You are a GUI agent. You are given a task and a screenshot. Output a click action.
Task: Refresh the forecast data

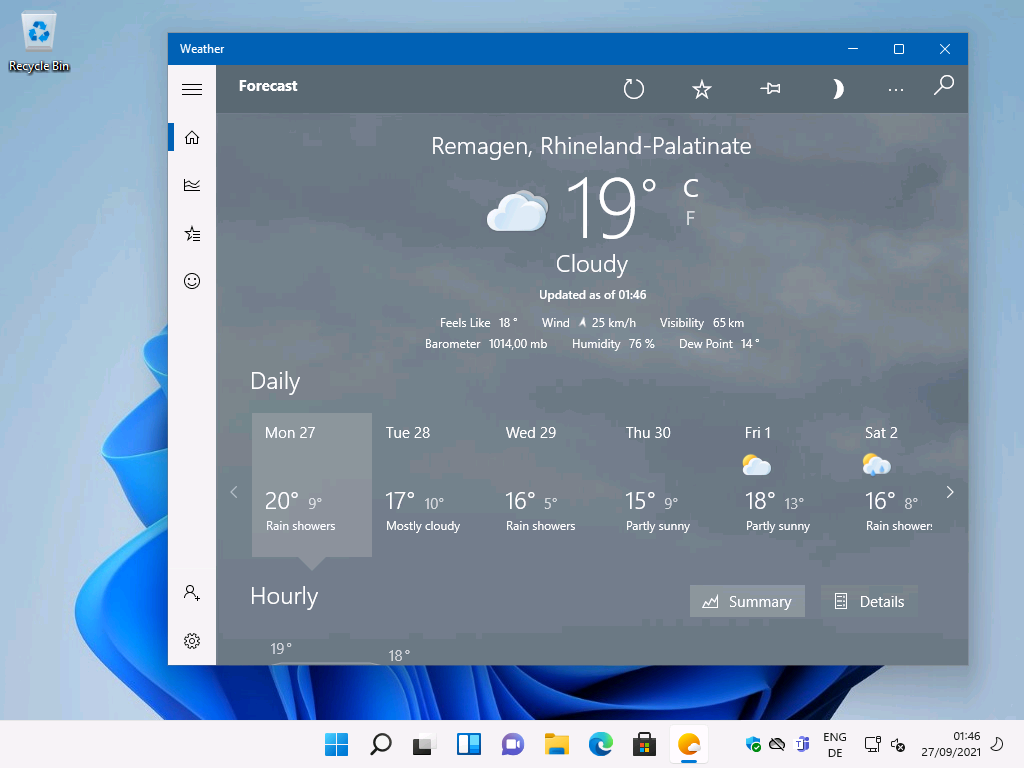[x=633, y=89]
